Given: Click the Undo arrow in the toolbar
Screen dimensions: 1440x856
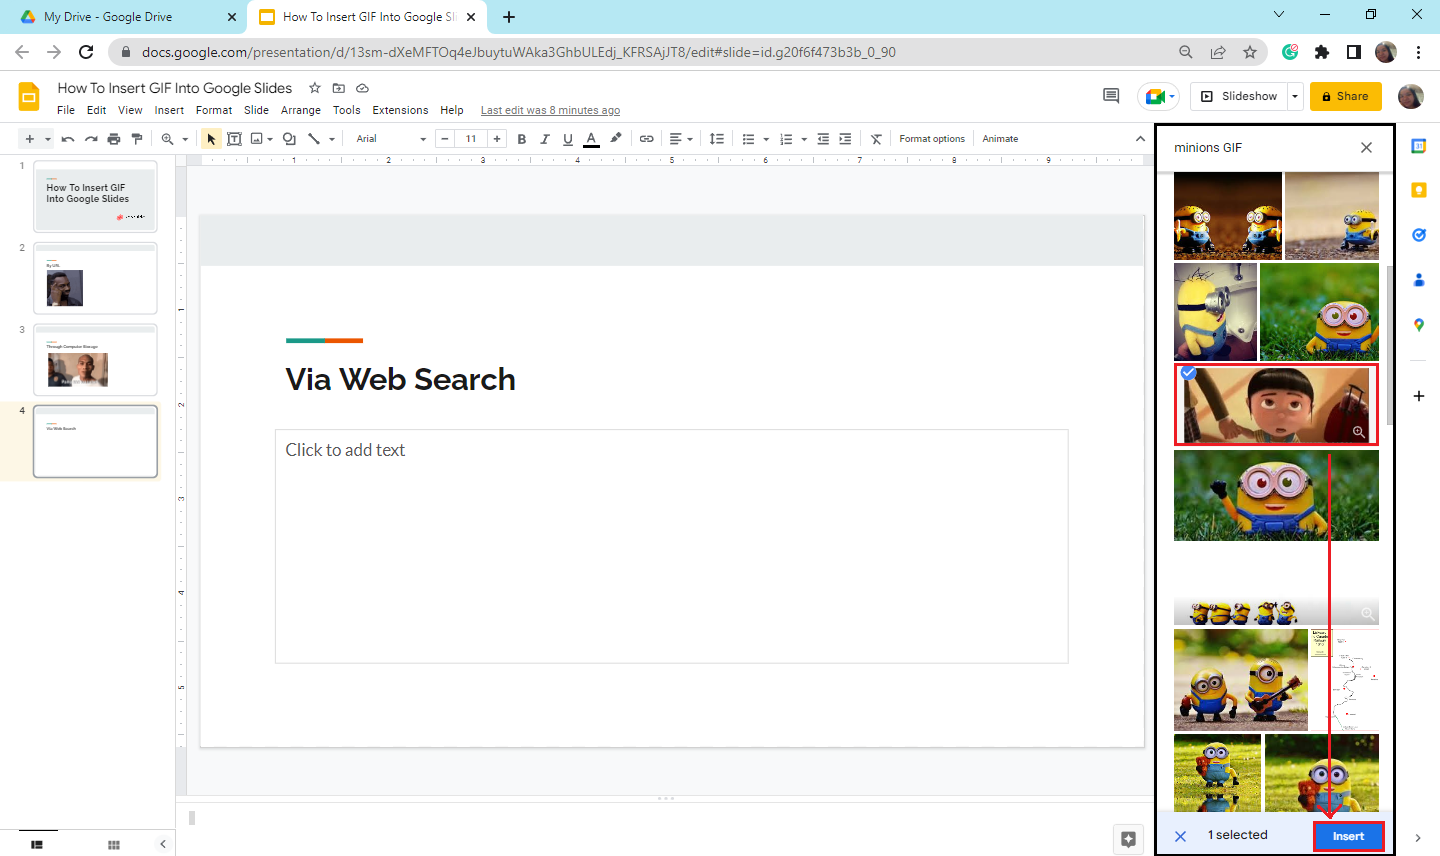Looking at the screenshot, I should coord(68,139).
